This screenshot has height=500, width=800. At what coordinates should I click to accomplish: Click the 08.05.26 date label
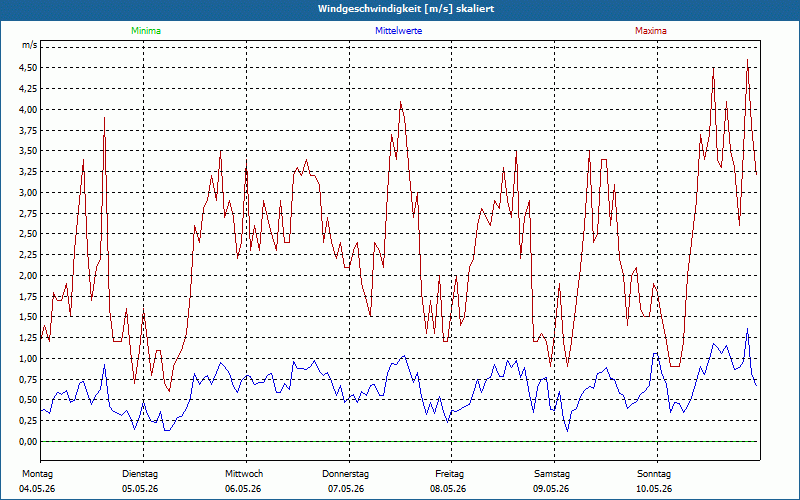click(x=448, y=489)
